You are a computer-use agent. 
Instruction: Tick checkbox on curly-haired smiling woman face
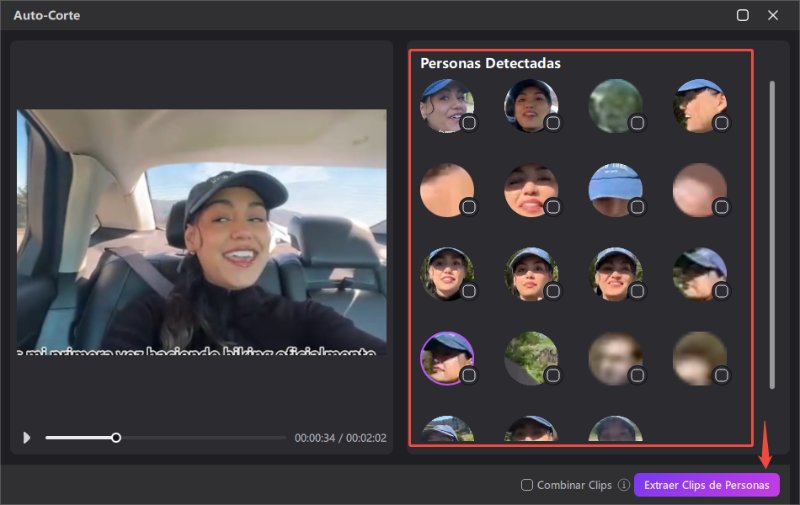pyautogui.click(x=469, y=123)
